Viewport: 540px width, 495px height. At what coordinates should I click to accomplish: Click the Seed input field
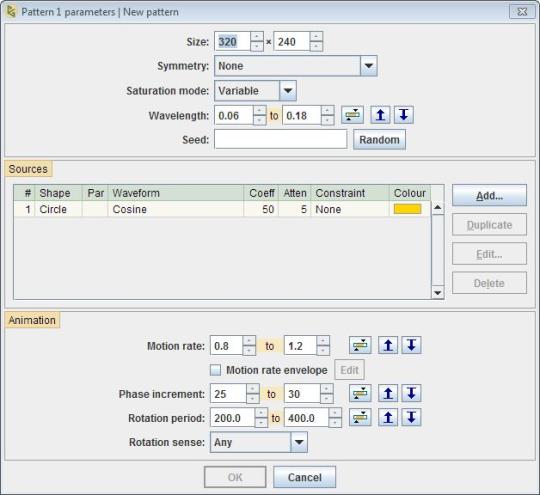tap(280, 140)
